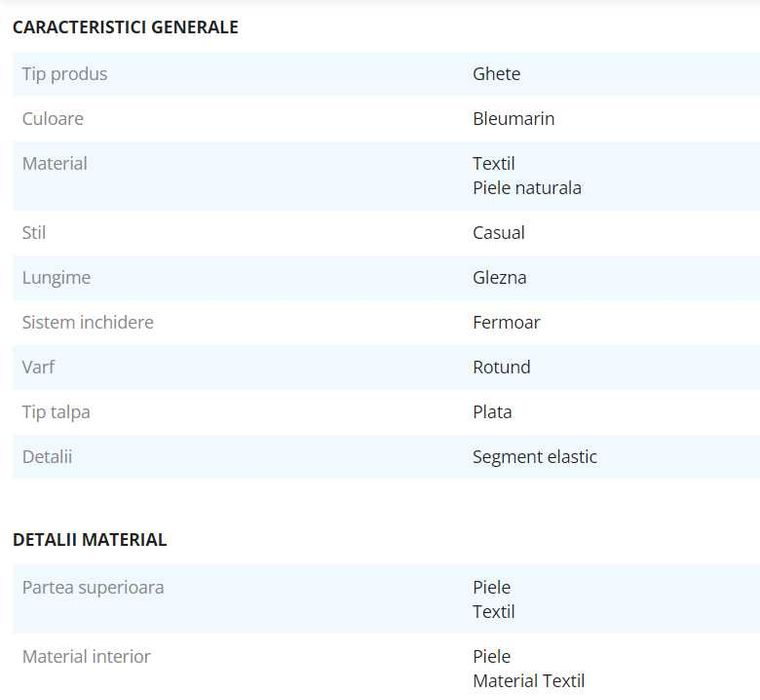The image size is (760, 700).
Task: Click the Ghete value
Action: tap(496, 74)
